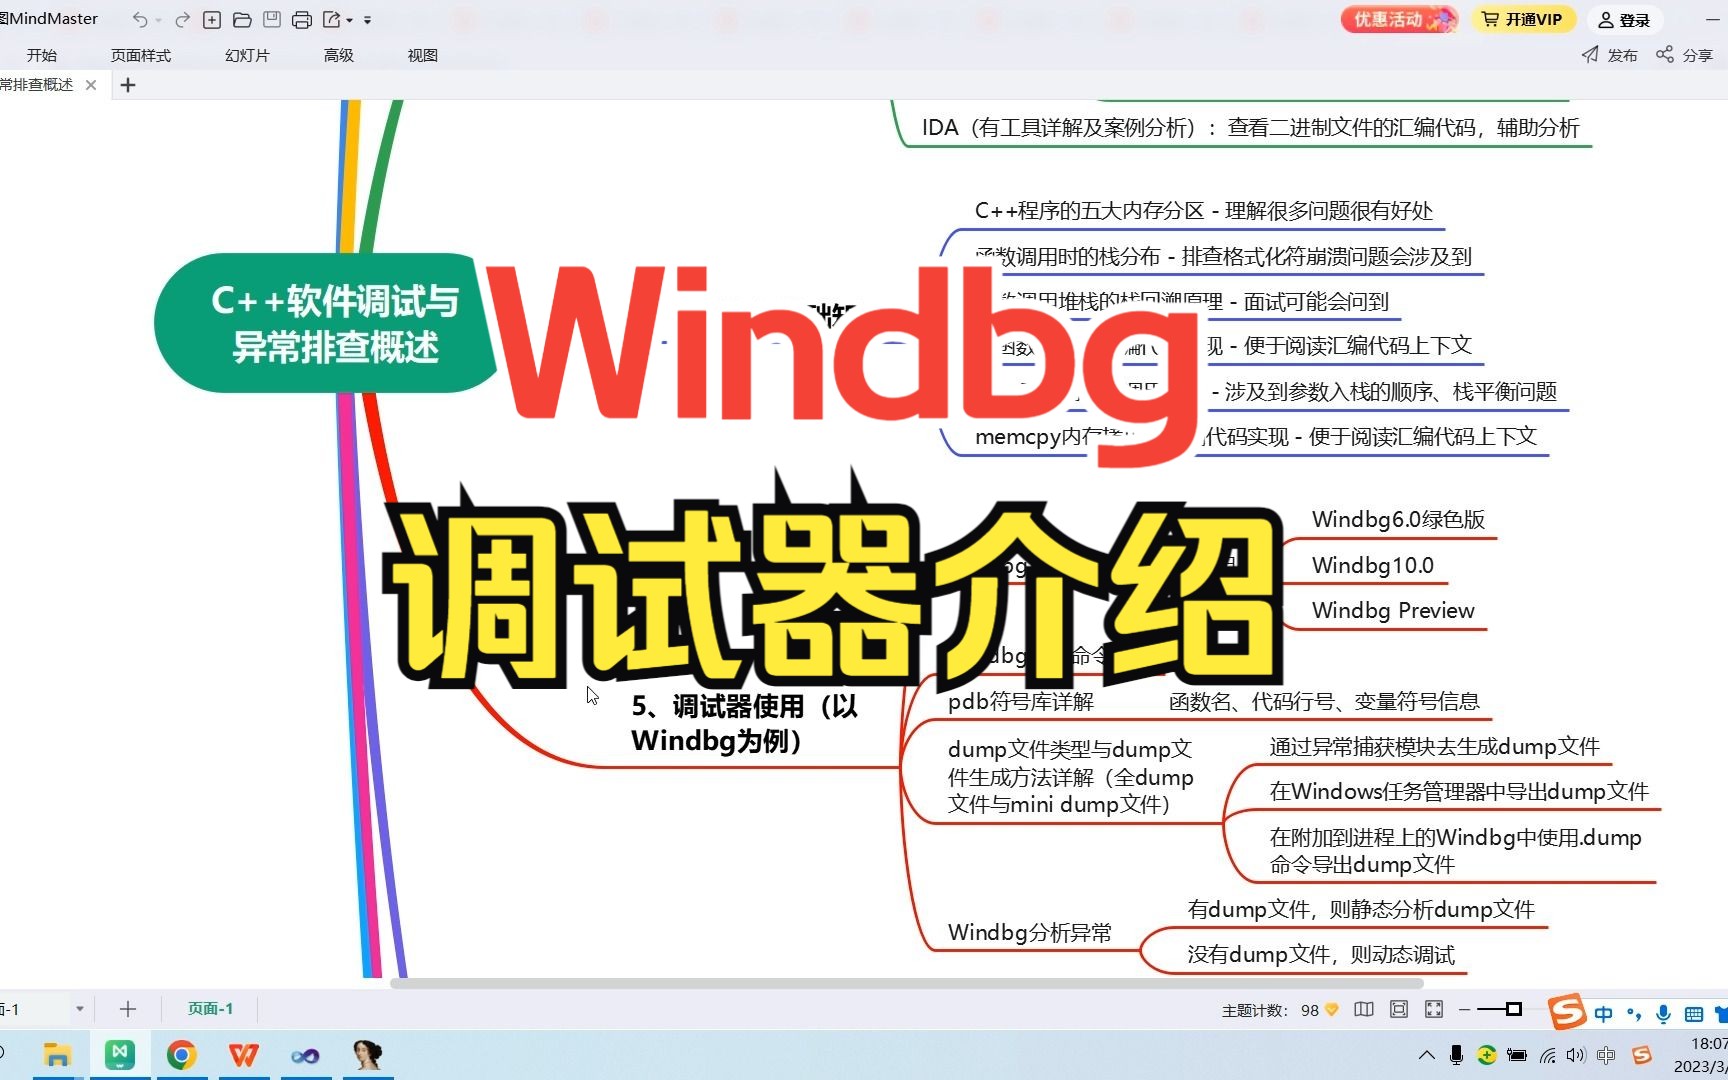The image size is (1728, 1080).
Task: Toggle Sogou 中 Chinese input mode
Action: [1604, 1014]
